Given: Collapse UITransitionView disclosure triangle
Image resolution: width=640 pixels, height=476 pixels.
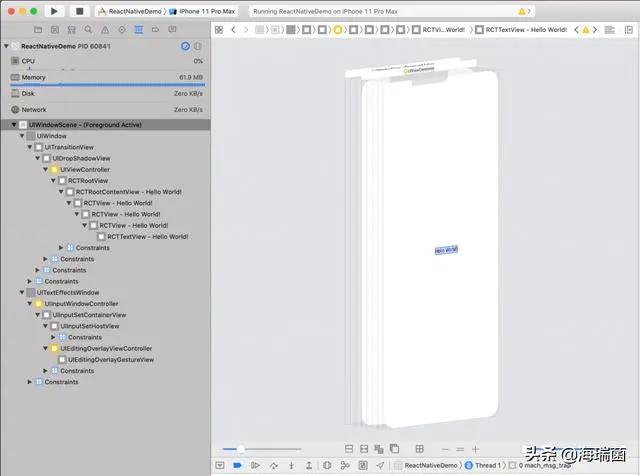Looking at the screenshot, I should 29,147.
